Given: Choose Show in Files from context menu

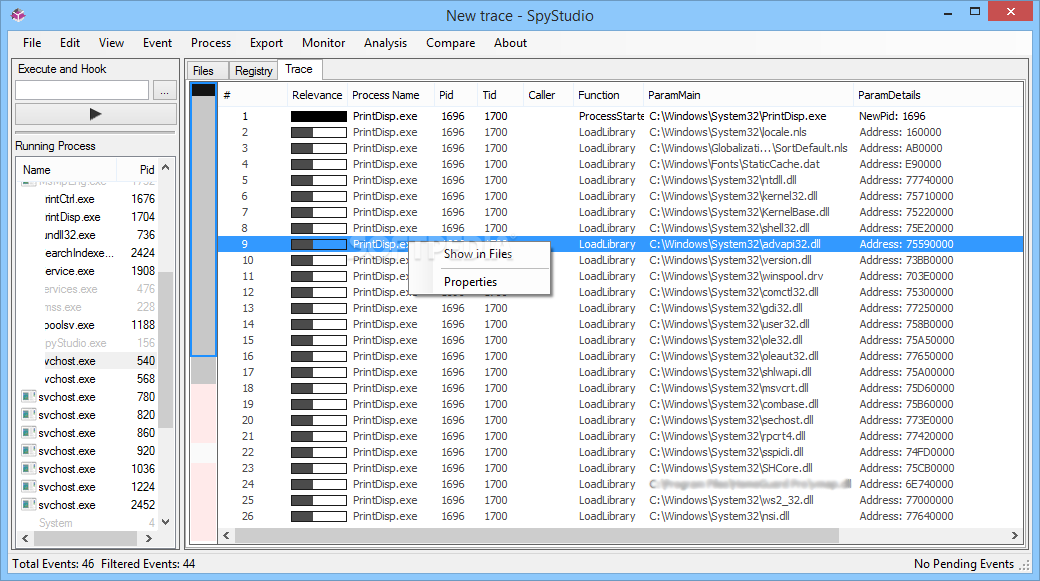Looking at the screenshot, I should coord(478,254).
